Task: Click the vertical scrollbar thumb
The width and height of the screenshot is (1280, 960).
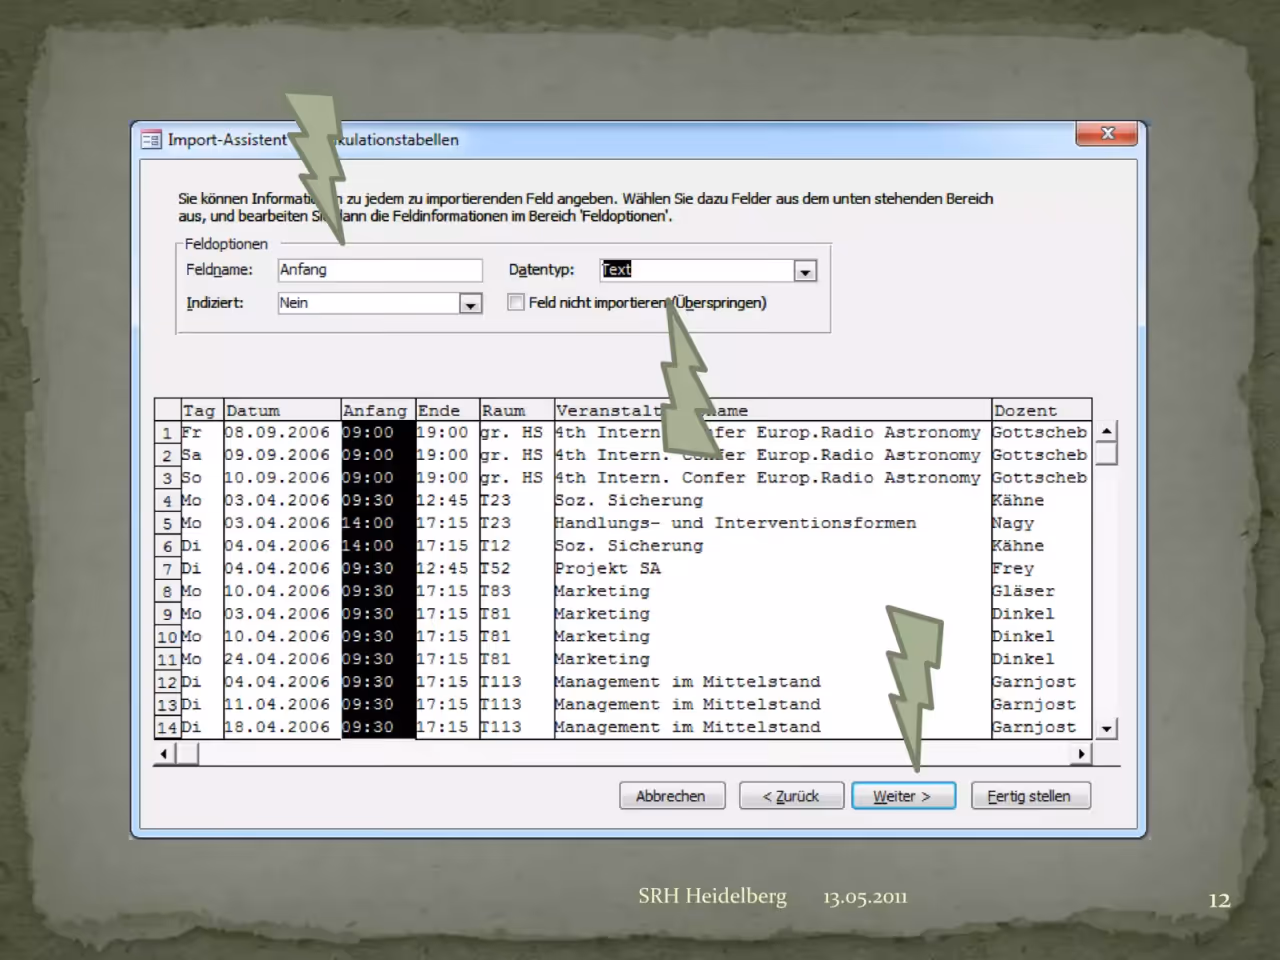Action: pyautogui.click(x=1106, y=454)
